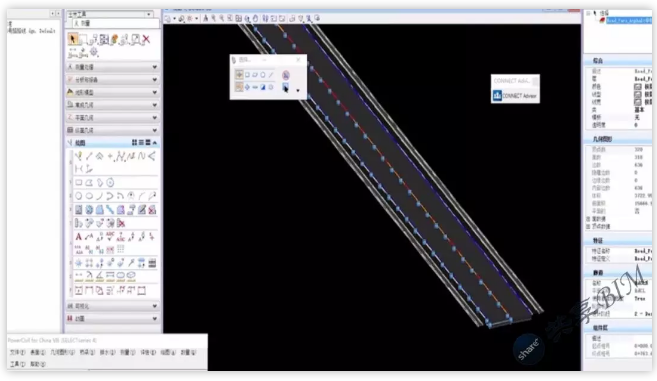The height and width of the screenshot is (381, 657).
Task: Select the highlighted Road_Pave_Asphalt tree item
Action: click(x=629, y=21)
